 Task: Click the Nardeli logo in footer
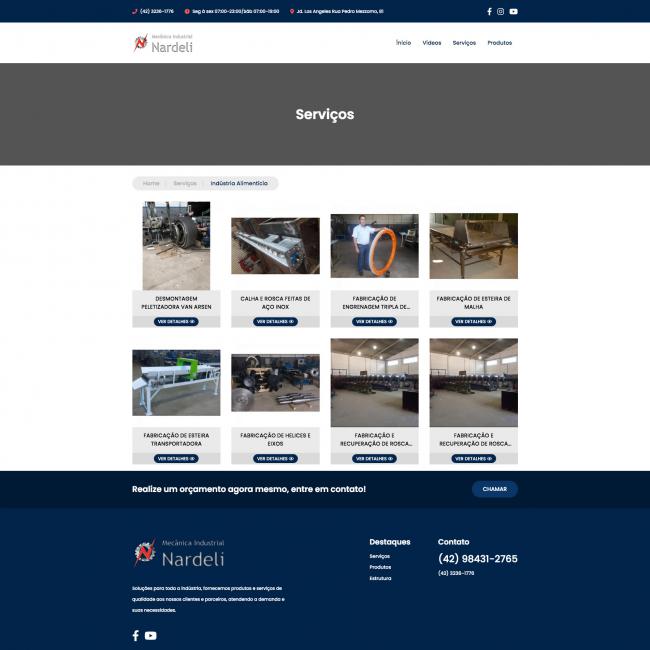[179, 553]
